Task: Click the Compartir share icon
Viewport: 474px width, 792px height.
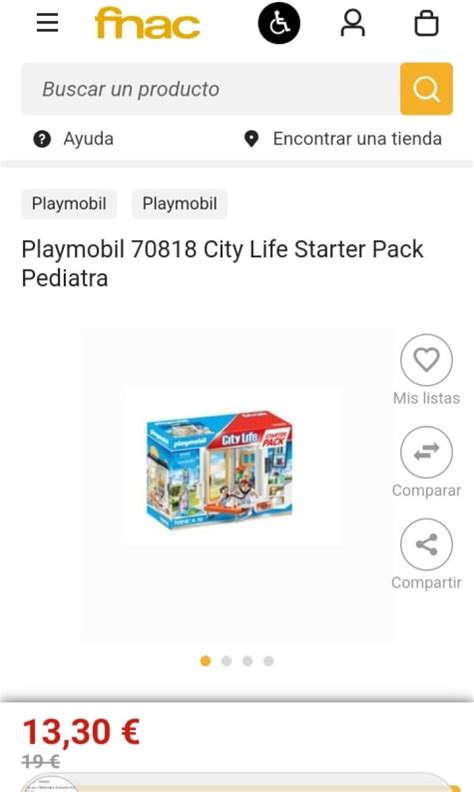Action: click(x=426, y=544)
